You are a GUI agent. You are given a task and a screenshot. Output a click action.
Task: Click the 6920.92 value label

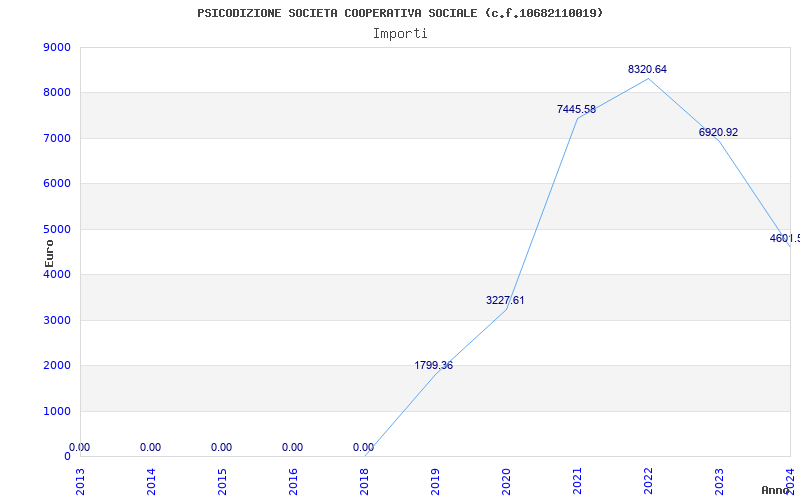click(718, 133)
